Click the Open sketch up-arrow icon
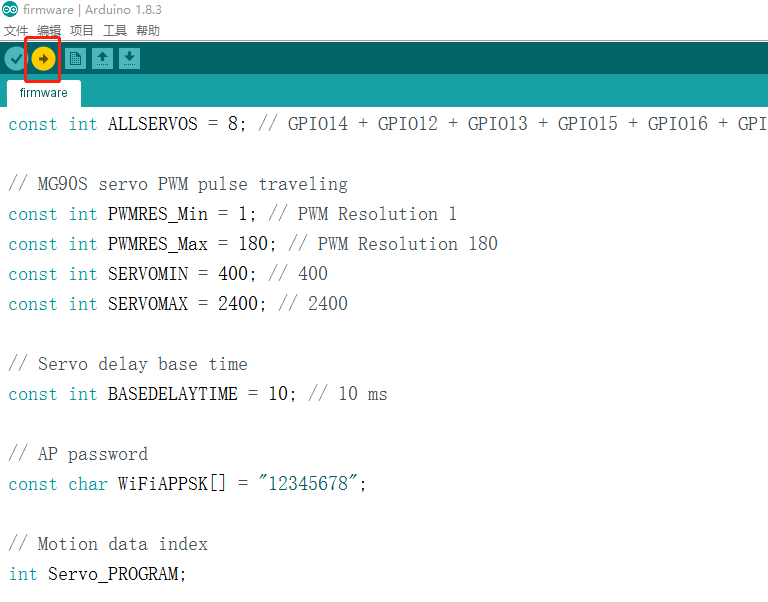 [102, 59]
